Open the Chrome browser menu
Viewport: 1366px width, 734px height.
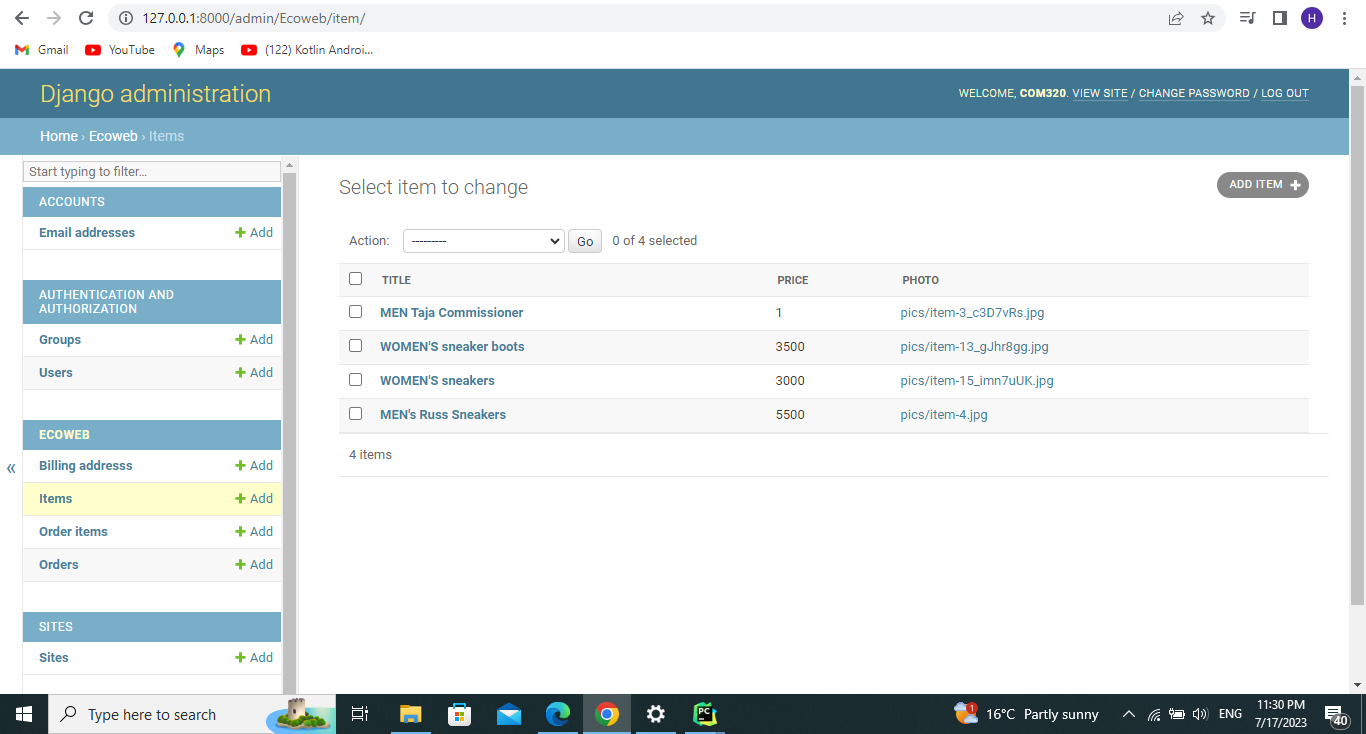point(1343,19)
